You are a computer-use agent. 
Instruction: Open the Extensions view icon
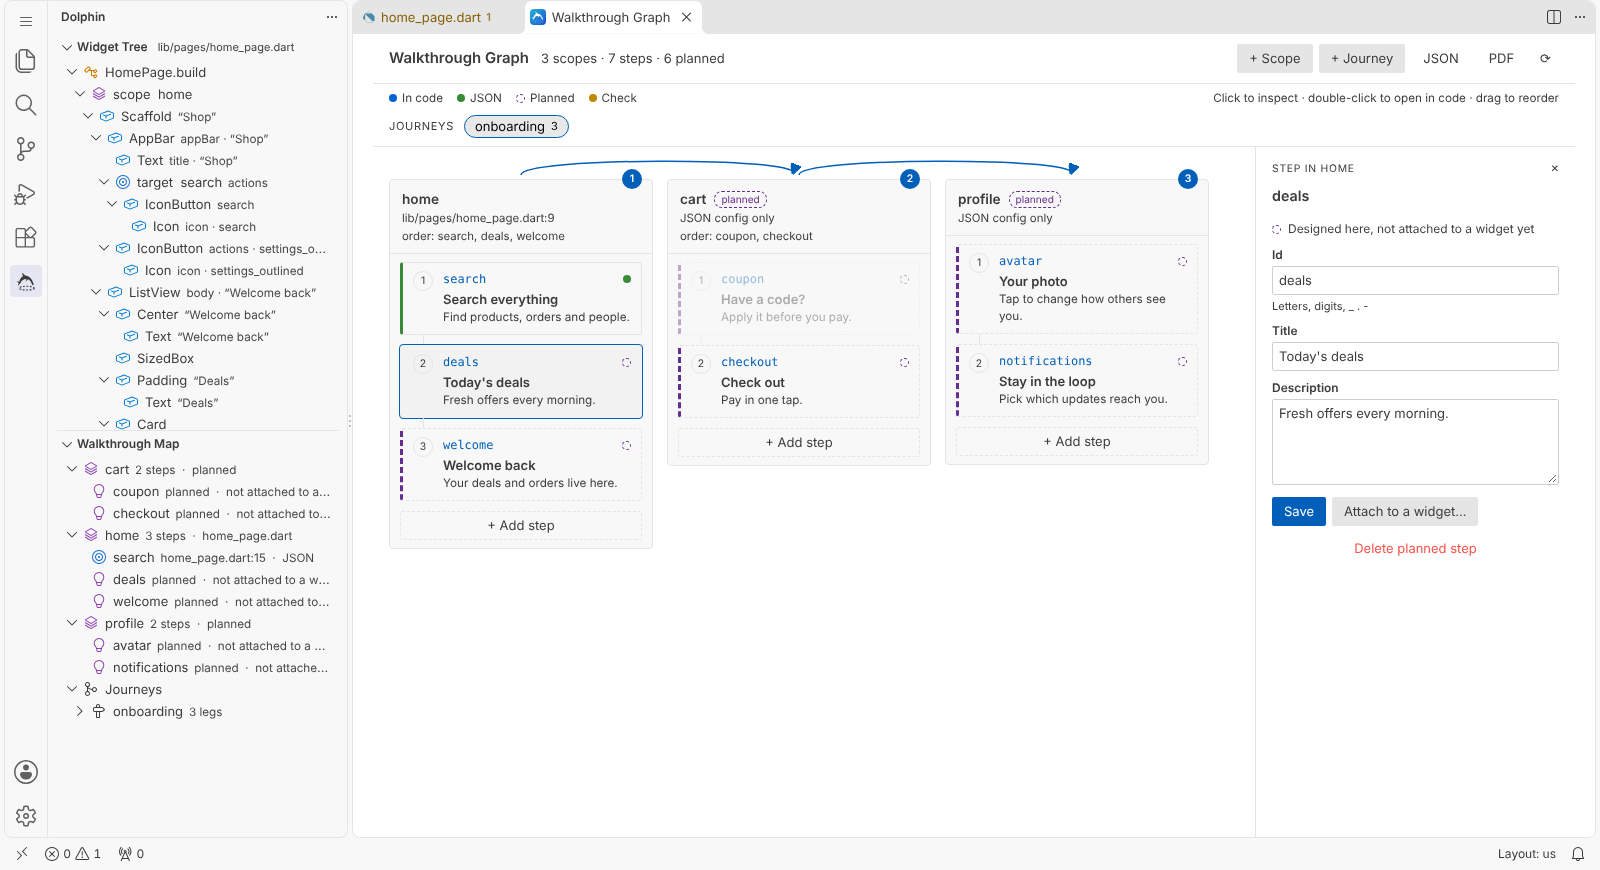coord(26,237)
